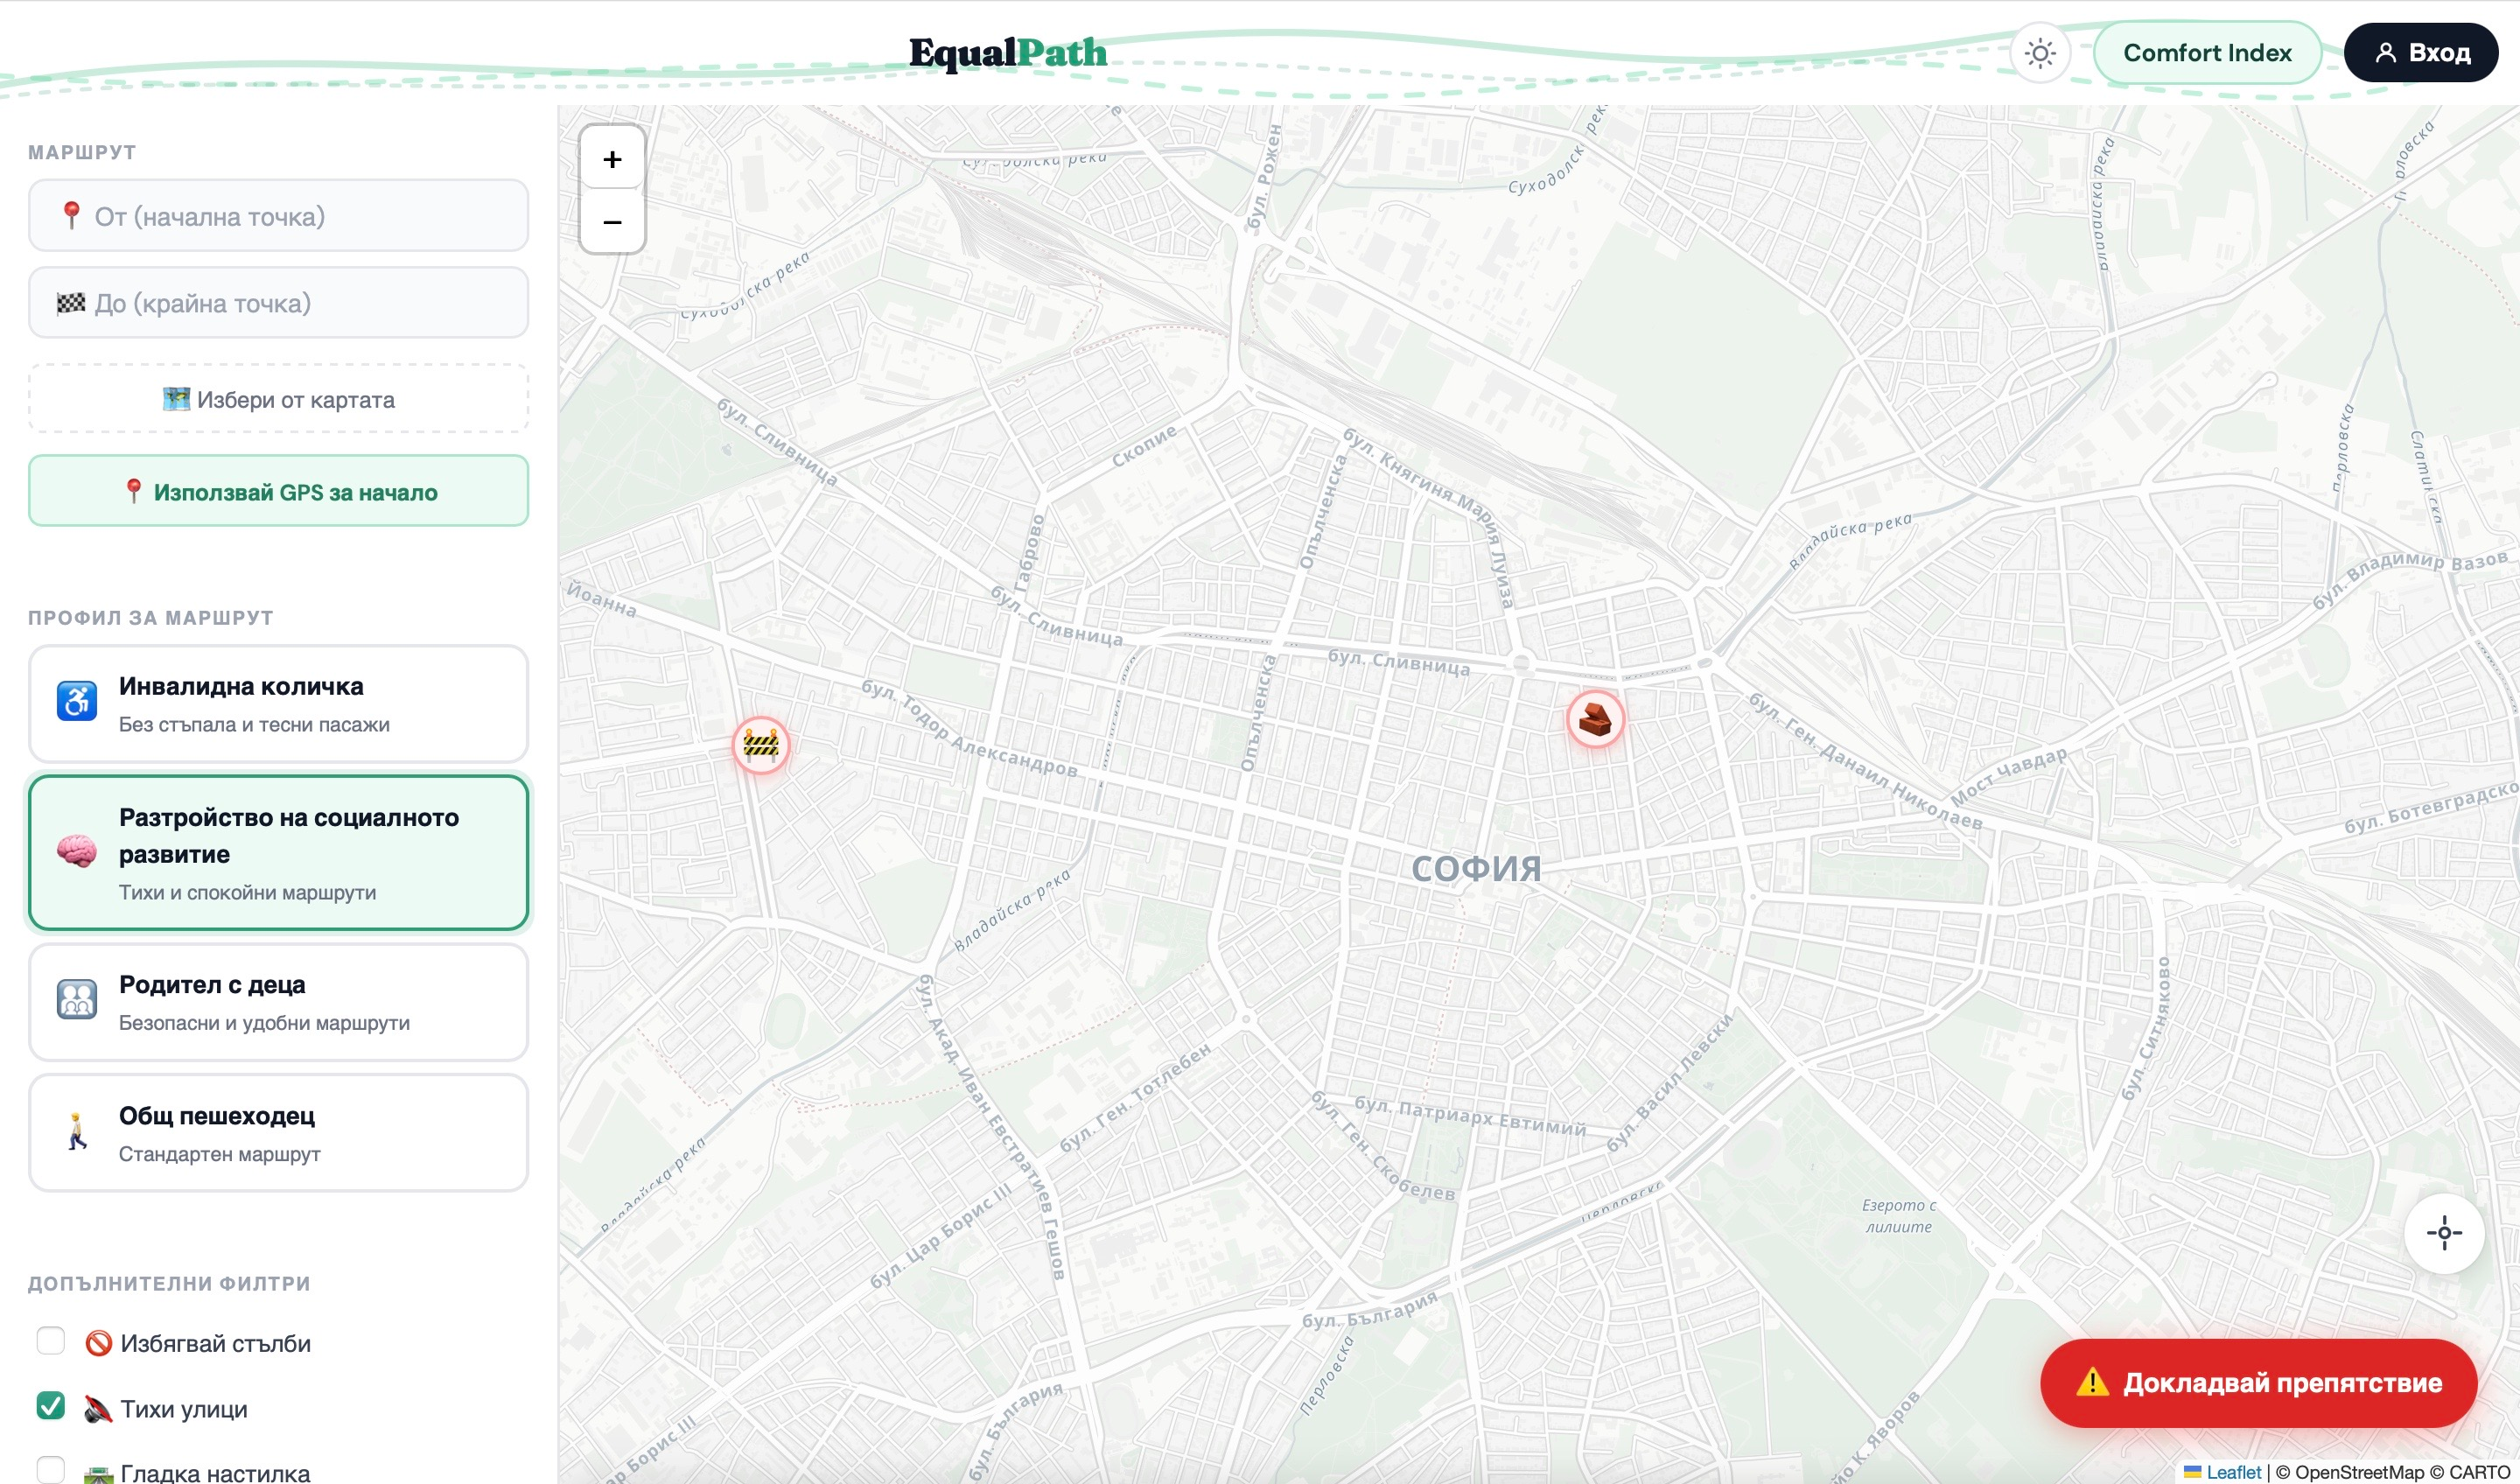Open the Comfort Index page
Viewport: 2520px width, 1484px height.
tap(2206, 53)
